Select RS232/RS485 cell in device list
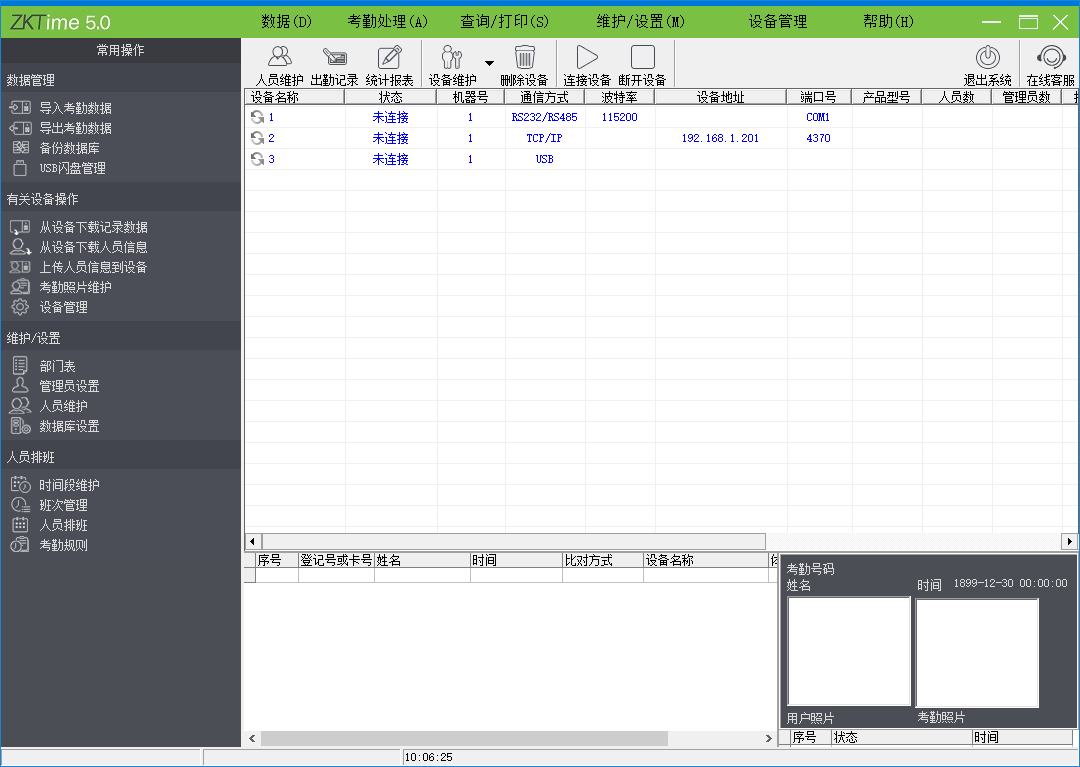Viewport: 1080px width, 767px height. [x=544, y=117]
